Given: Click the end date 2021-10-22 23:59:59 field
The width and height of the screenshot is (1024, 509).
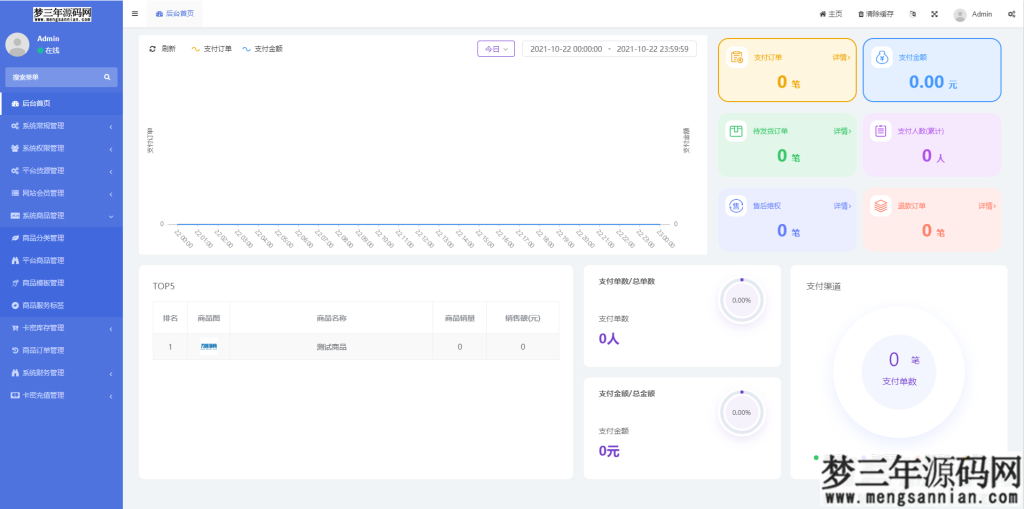Looking at the screenshot, I should [x=652, y=49].
